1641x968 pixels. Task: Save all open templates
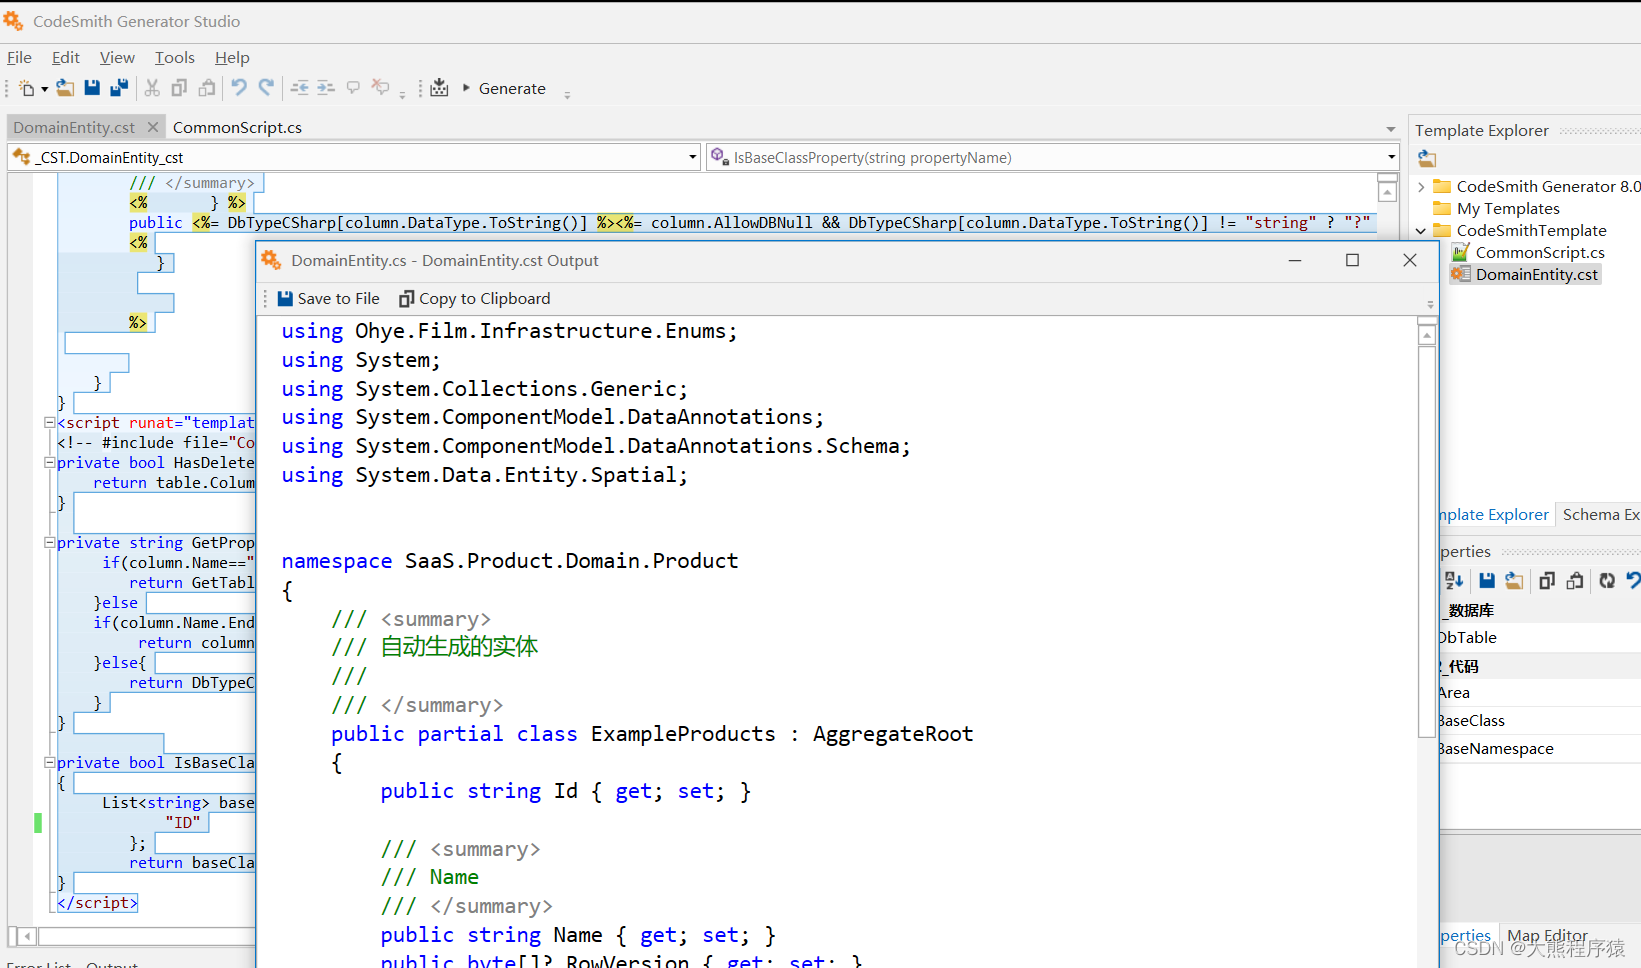(x=118, y=88)
